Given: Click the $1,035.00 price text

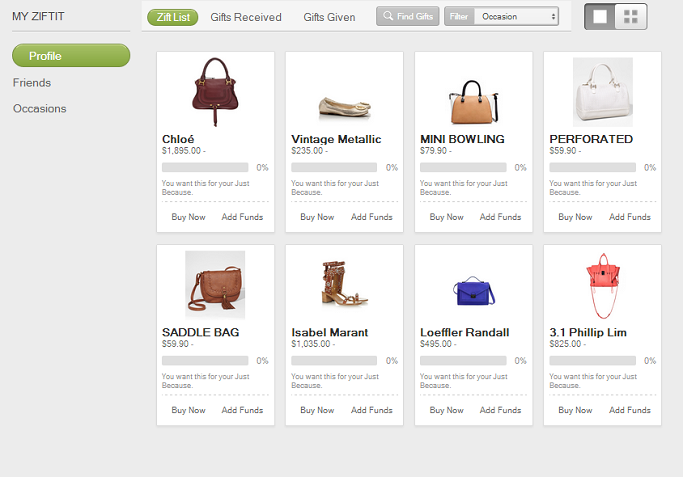Looking at the screenshot, I should (x=311, y=344).
